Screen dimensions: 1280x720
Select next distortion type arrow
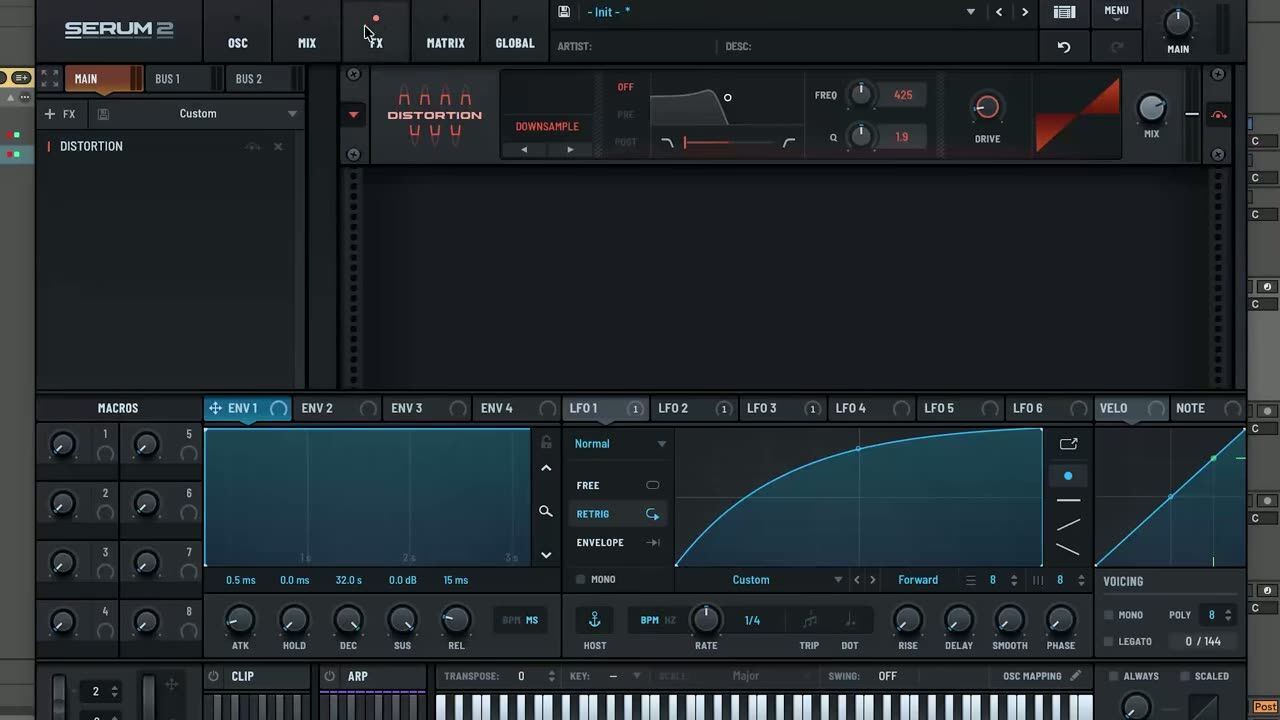(x=570, y=150)
